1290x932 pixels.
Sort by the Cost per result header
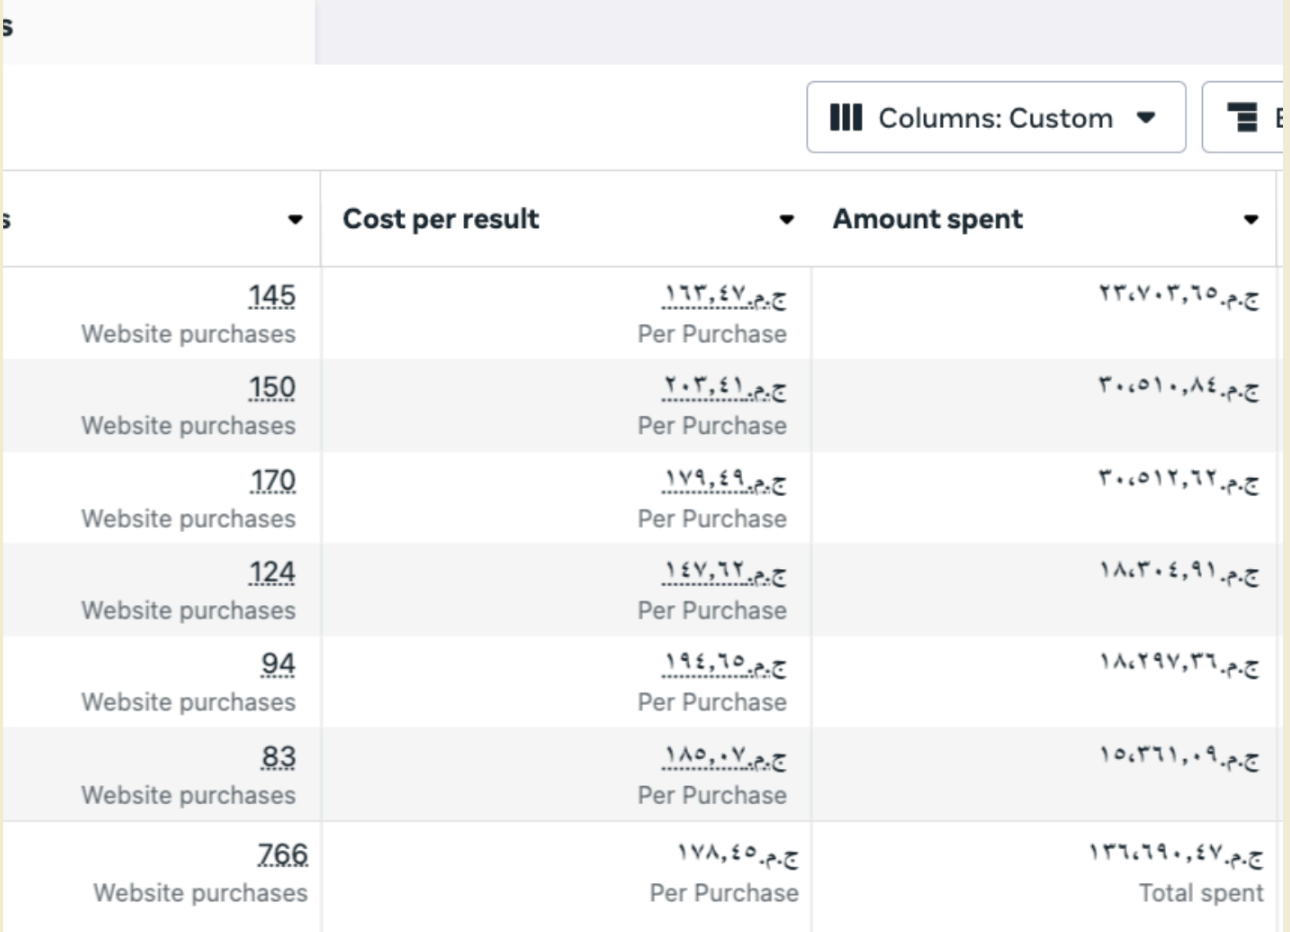[441, 219]
